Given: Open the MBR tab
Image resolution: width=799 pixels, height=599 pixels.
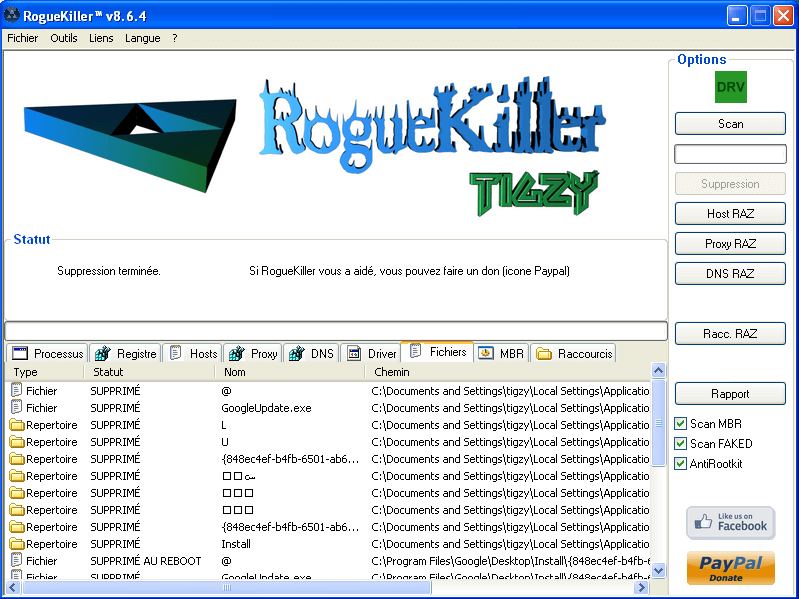Looking at the screenshot, I should 502,353.
